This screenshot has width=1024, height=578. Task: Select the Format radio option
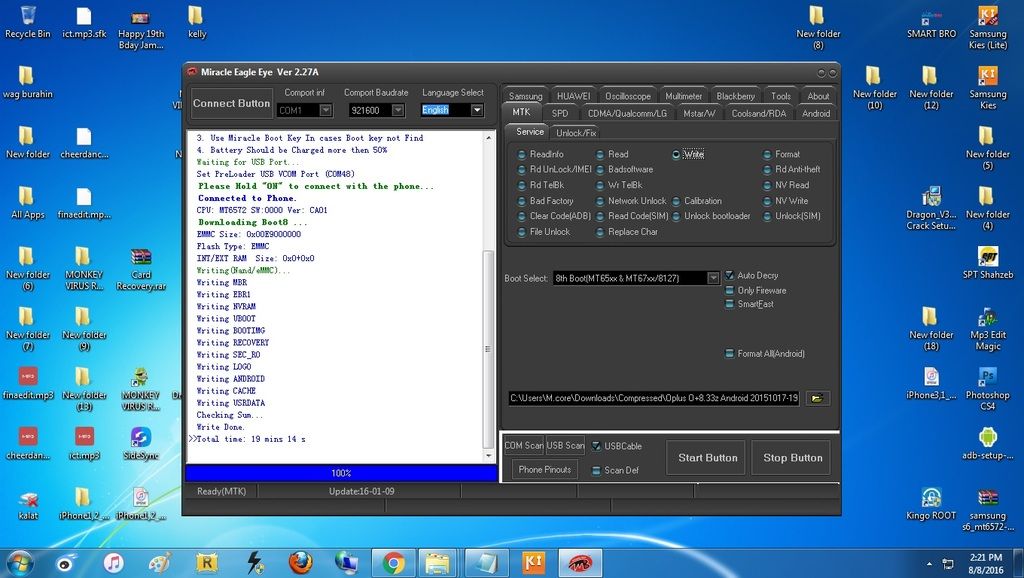(782, 154)
